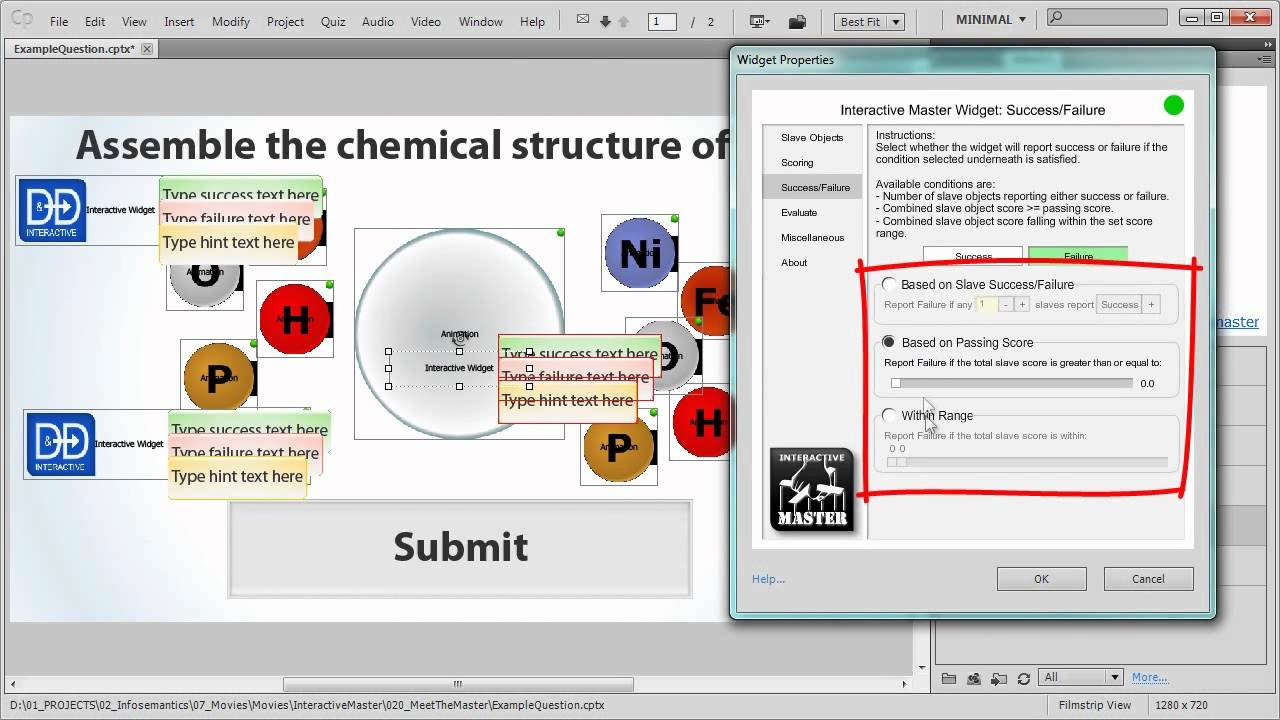Open the Audio menu
The width and height of the screenshot is (1280, 720).
click(378, 21)
